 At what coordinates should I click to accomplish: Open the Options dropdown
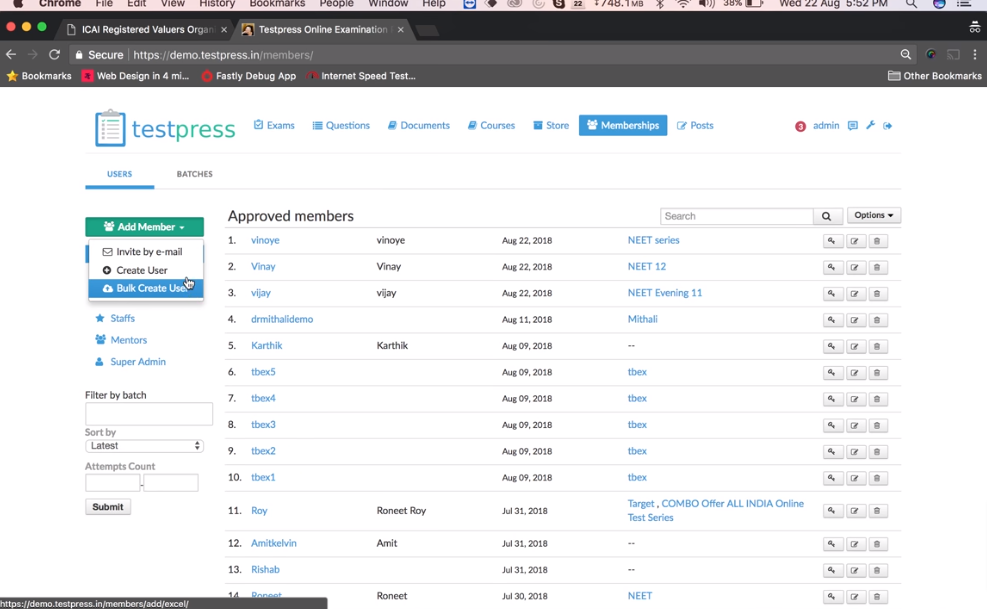tap(873, 215)
